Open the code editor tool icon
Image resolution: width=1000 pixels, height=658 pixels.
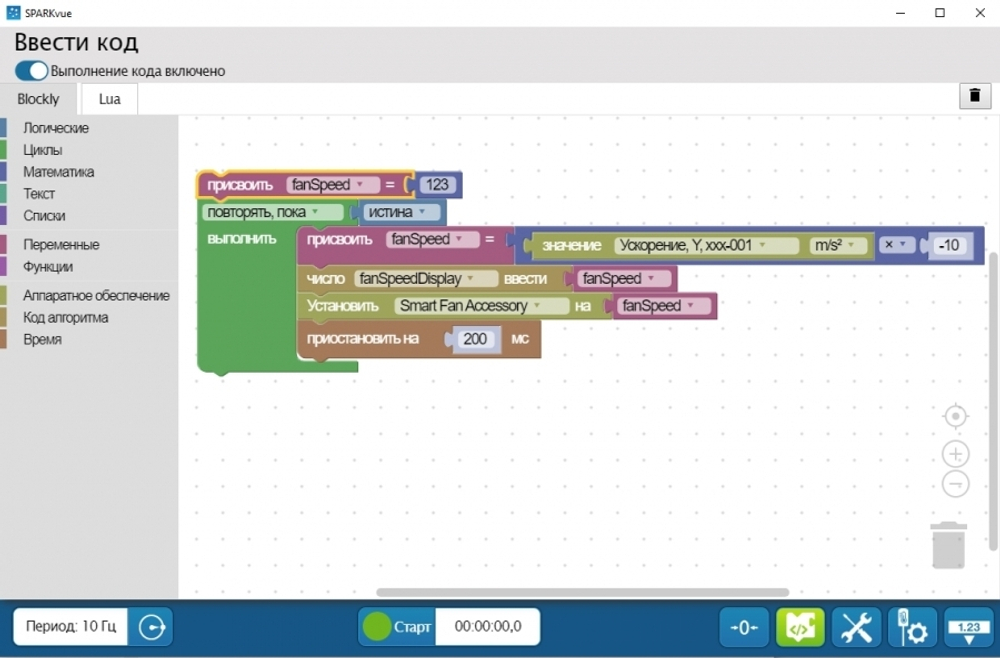click(800, 628)
